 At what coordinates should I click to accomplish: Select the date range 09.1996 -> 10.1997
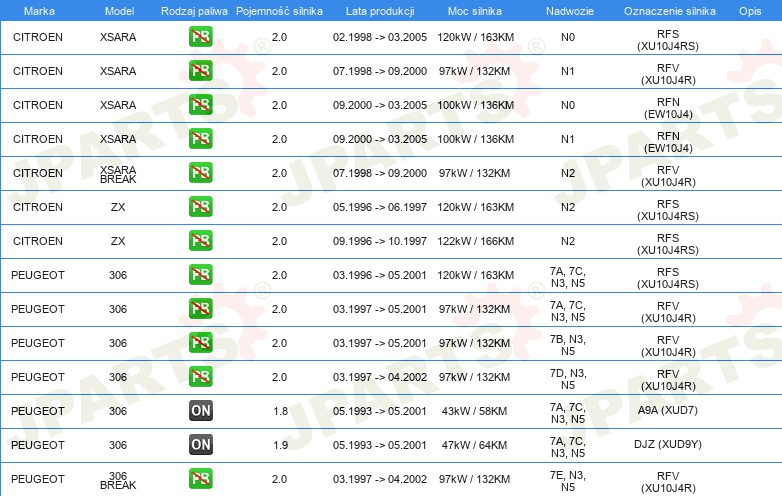point(380,241)
